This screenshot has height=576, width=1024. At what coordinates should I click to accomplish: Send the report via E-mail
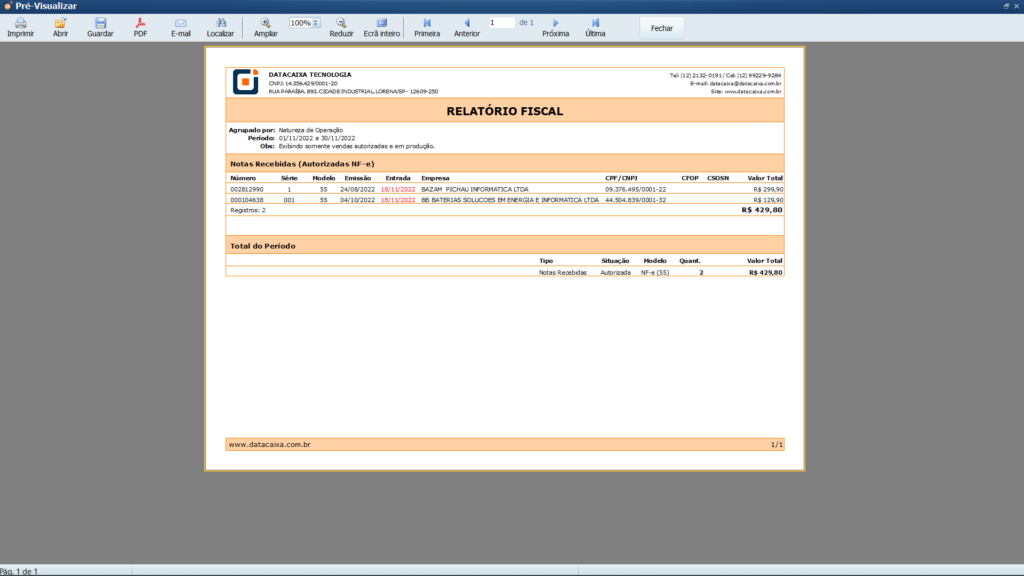180,23
